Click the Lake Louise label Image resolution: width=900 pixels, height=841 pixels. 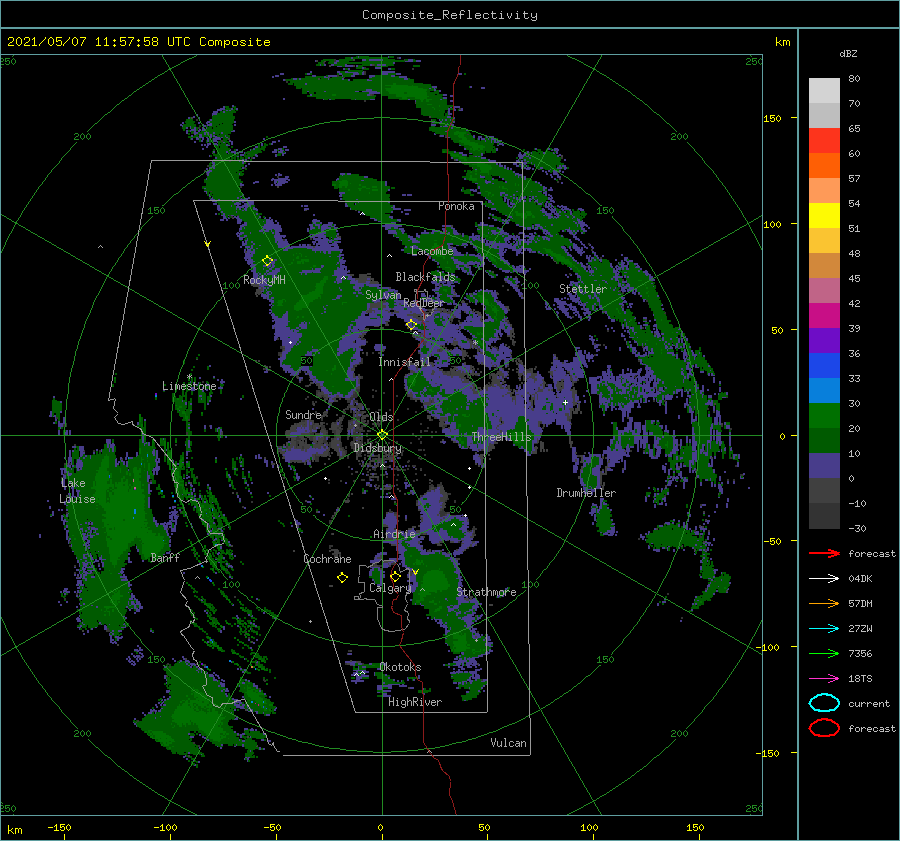pos(77,491)
